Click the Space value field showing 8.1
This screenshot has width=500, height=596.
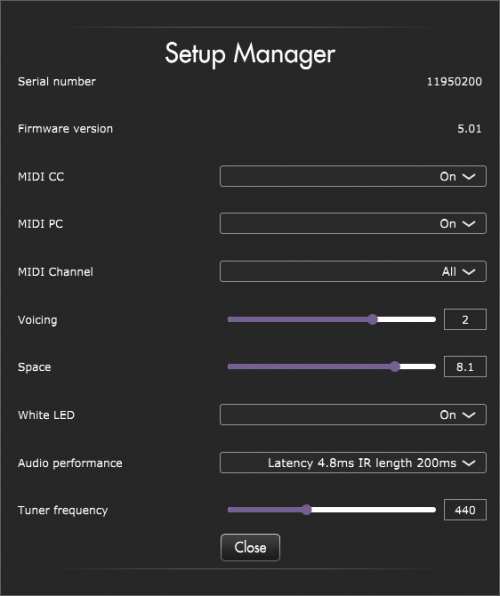pos(465,366)
